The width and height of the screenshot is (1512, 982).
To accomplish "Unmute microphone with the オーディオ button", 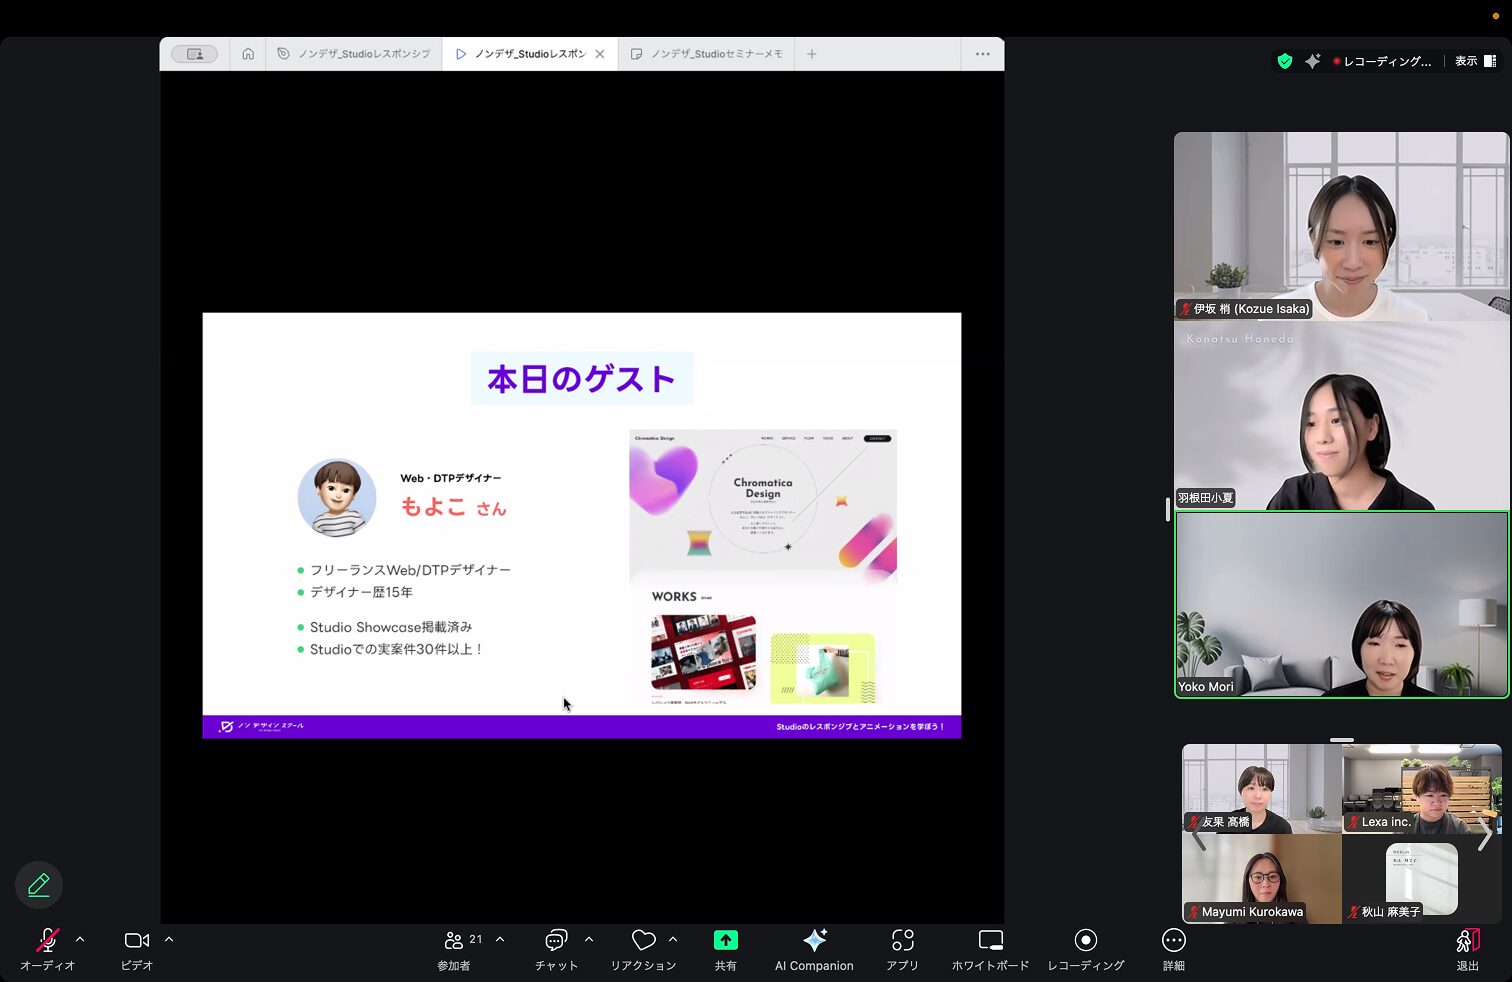I will pos(47,941).
